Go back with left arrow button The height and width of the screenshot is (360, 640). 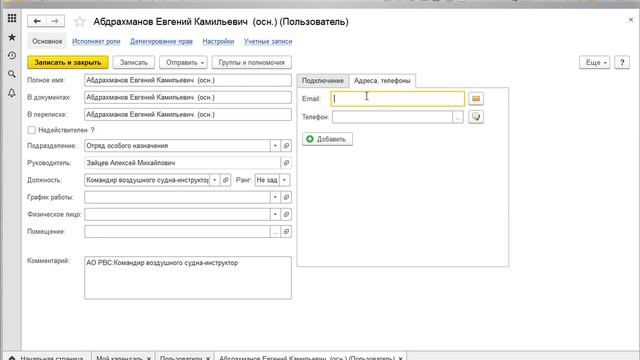pos(37,21)
